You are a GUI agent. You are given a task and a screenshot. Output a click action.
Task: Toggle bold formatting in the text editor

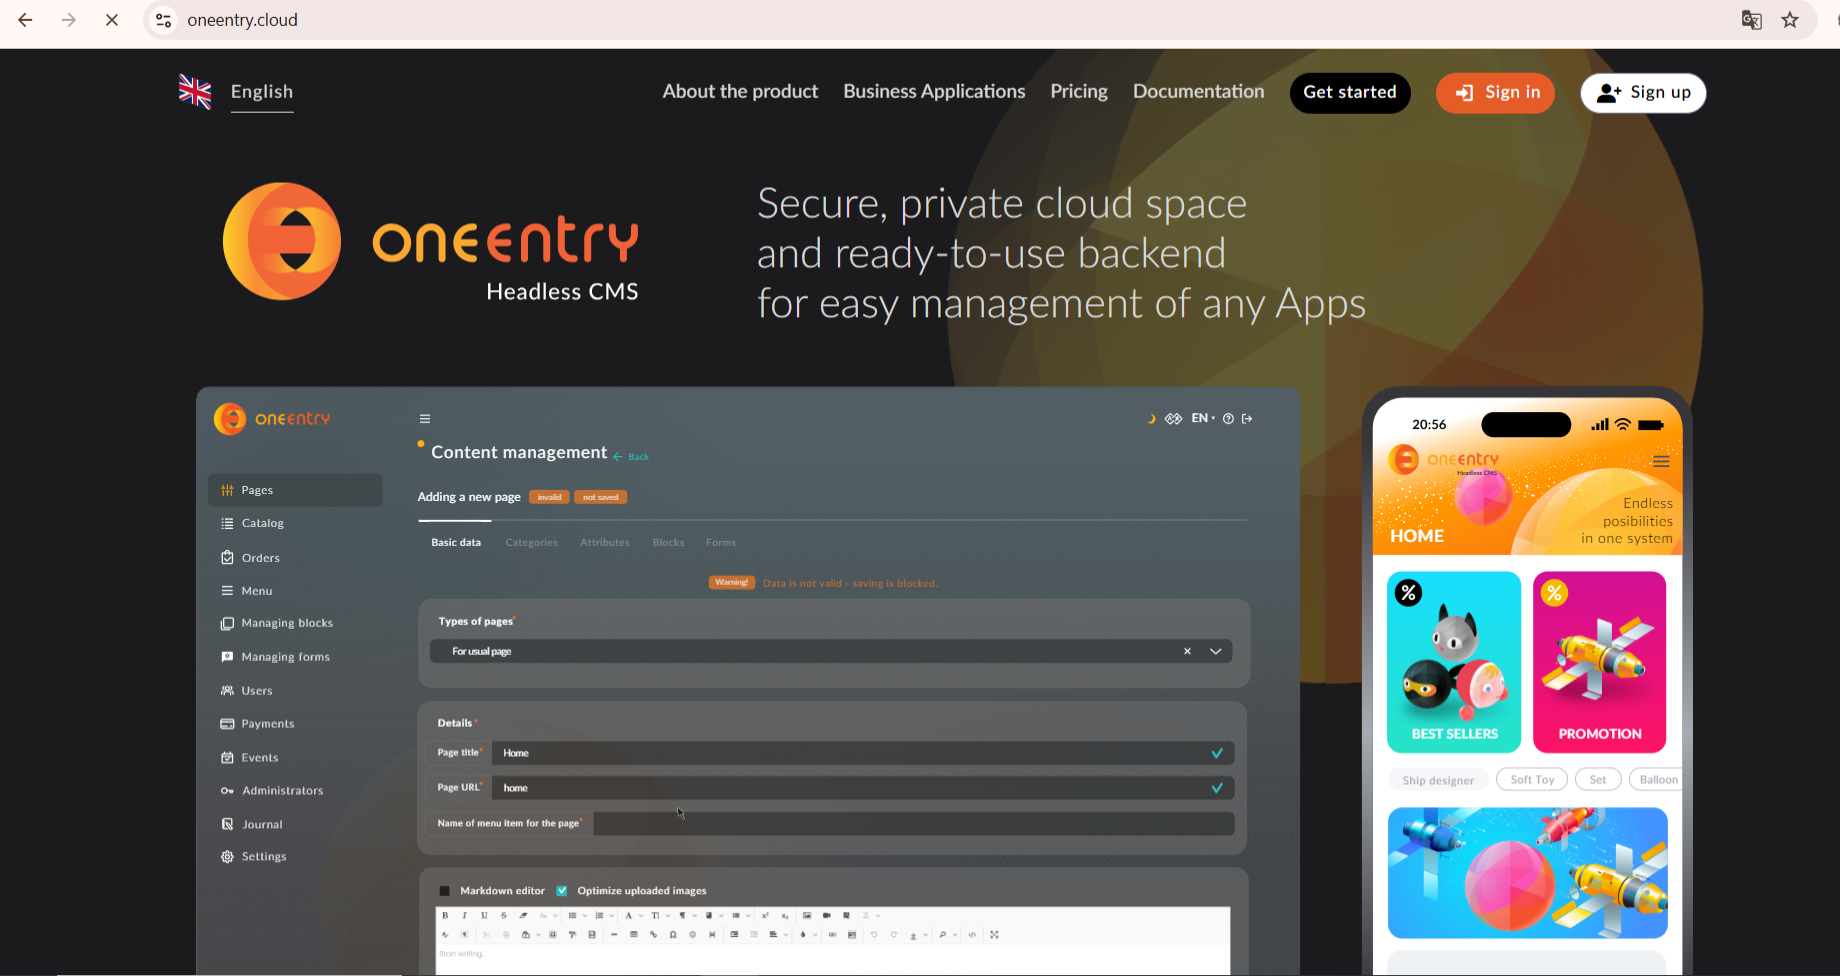[445, 915]
